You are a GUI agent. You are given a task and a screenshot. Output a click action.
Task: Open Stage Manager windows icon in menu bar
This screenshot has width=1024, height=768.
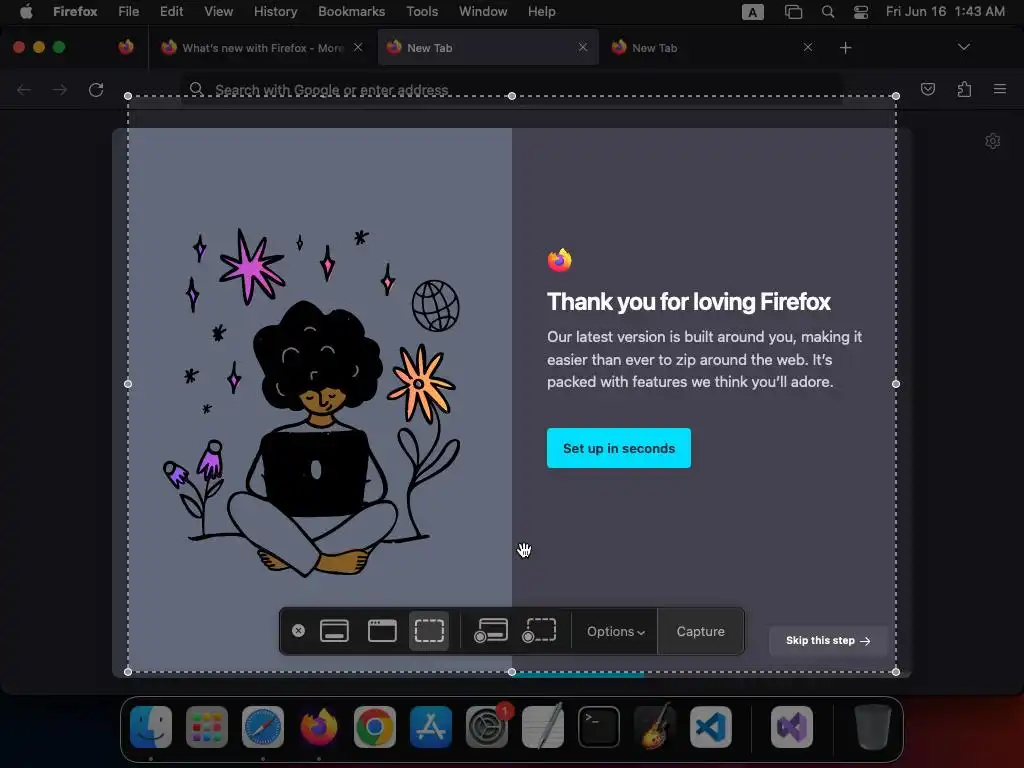tap(793, 12)
